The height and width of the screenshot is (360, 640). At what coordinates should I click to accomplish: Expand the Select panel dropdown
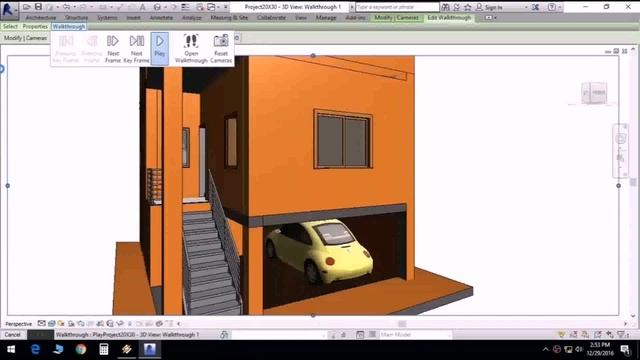point(10,26)
